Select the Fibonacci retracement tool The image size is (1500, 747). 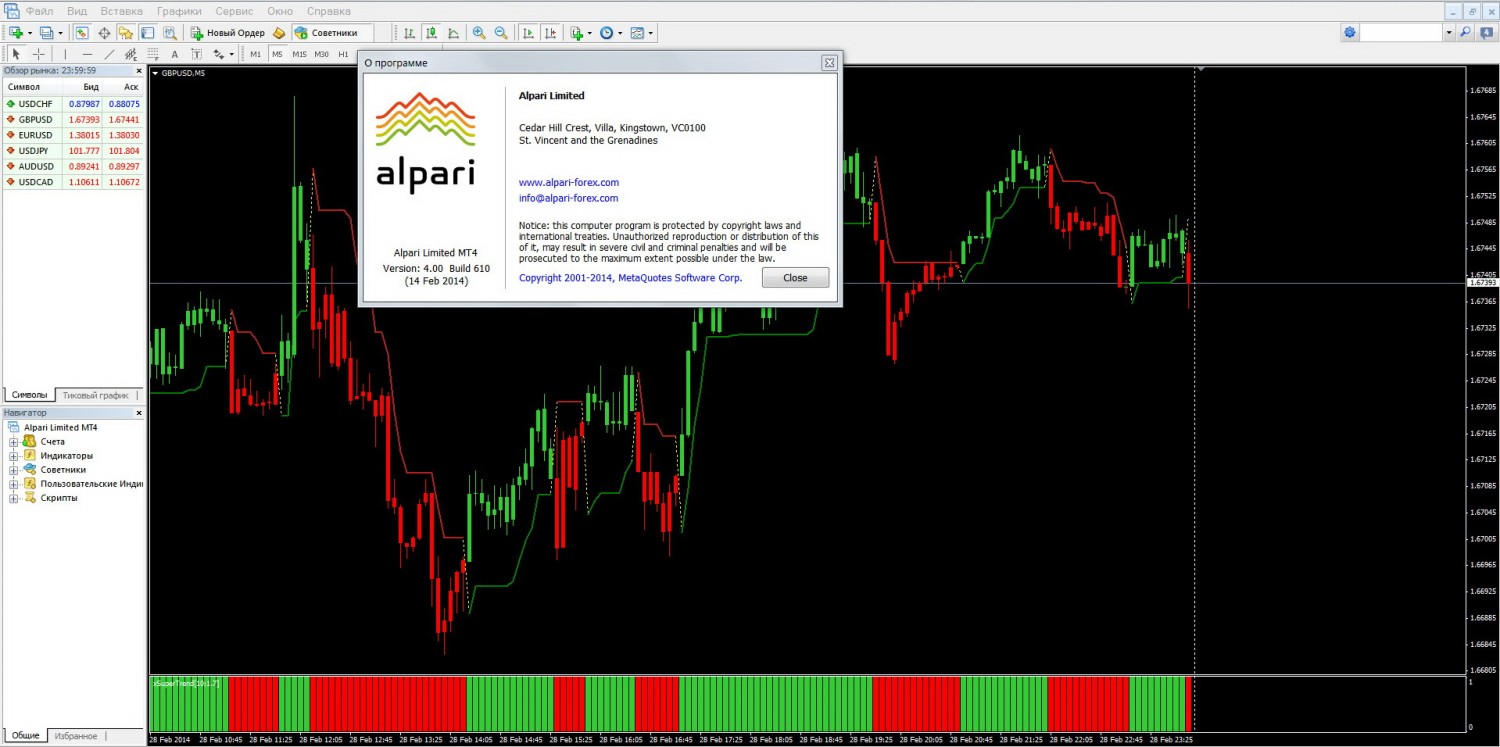click(153, 54)
